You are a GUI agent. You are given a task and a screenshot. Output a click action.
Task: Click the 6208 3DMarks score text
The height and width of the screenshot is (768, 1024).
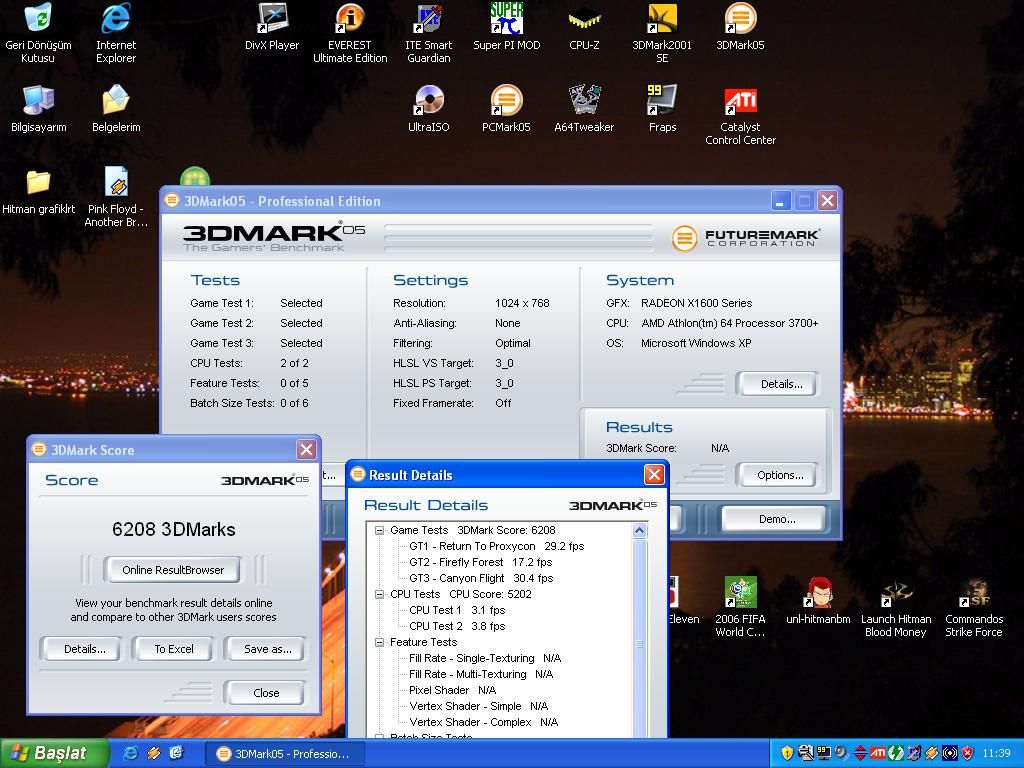coord(173,529)
